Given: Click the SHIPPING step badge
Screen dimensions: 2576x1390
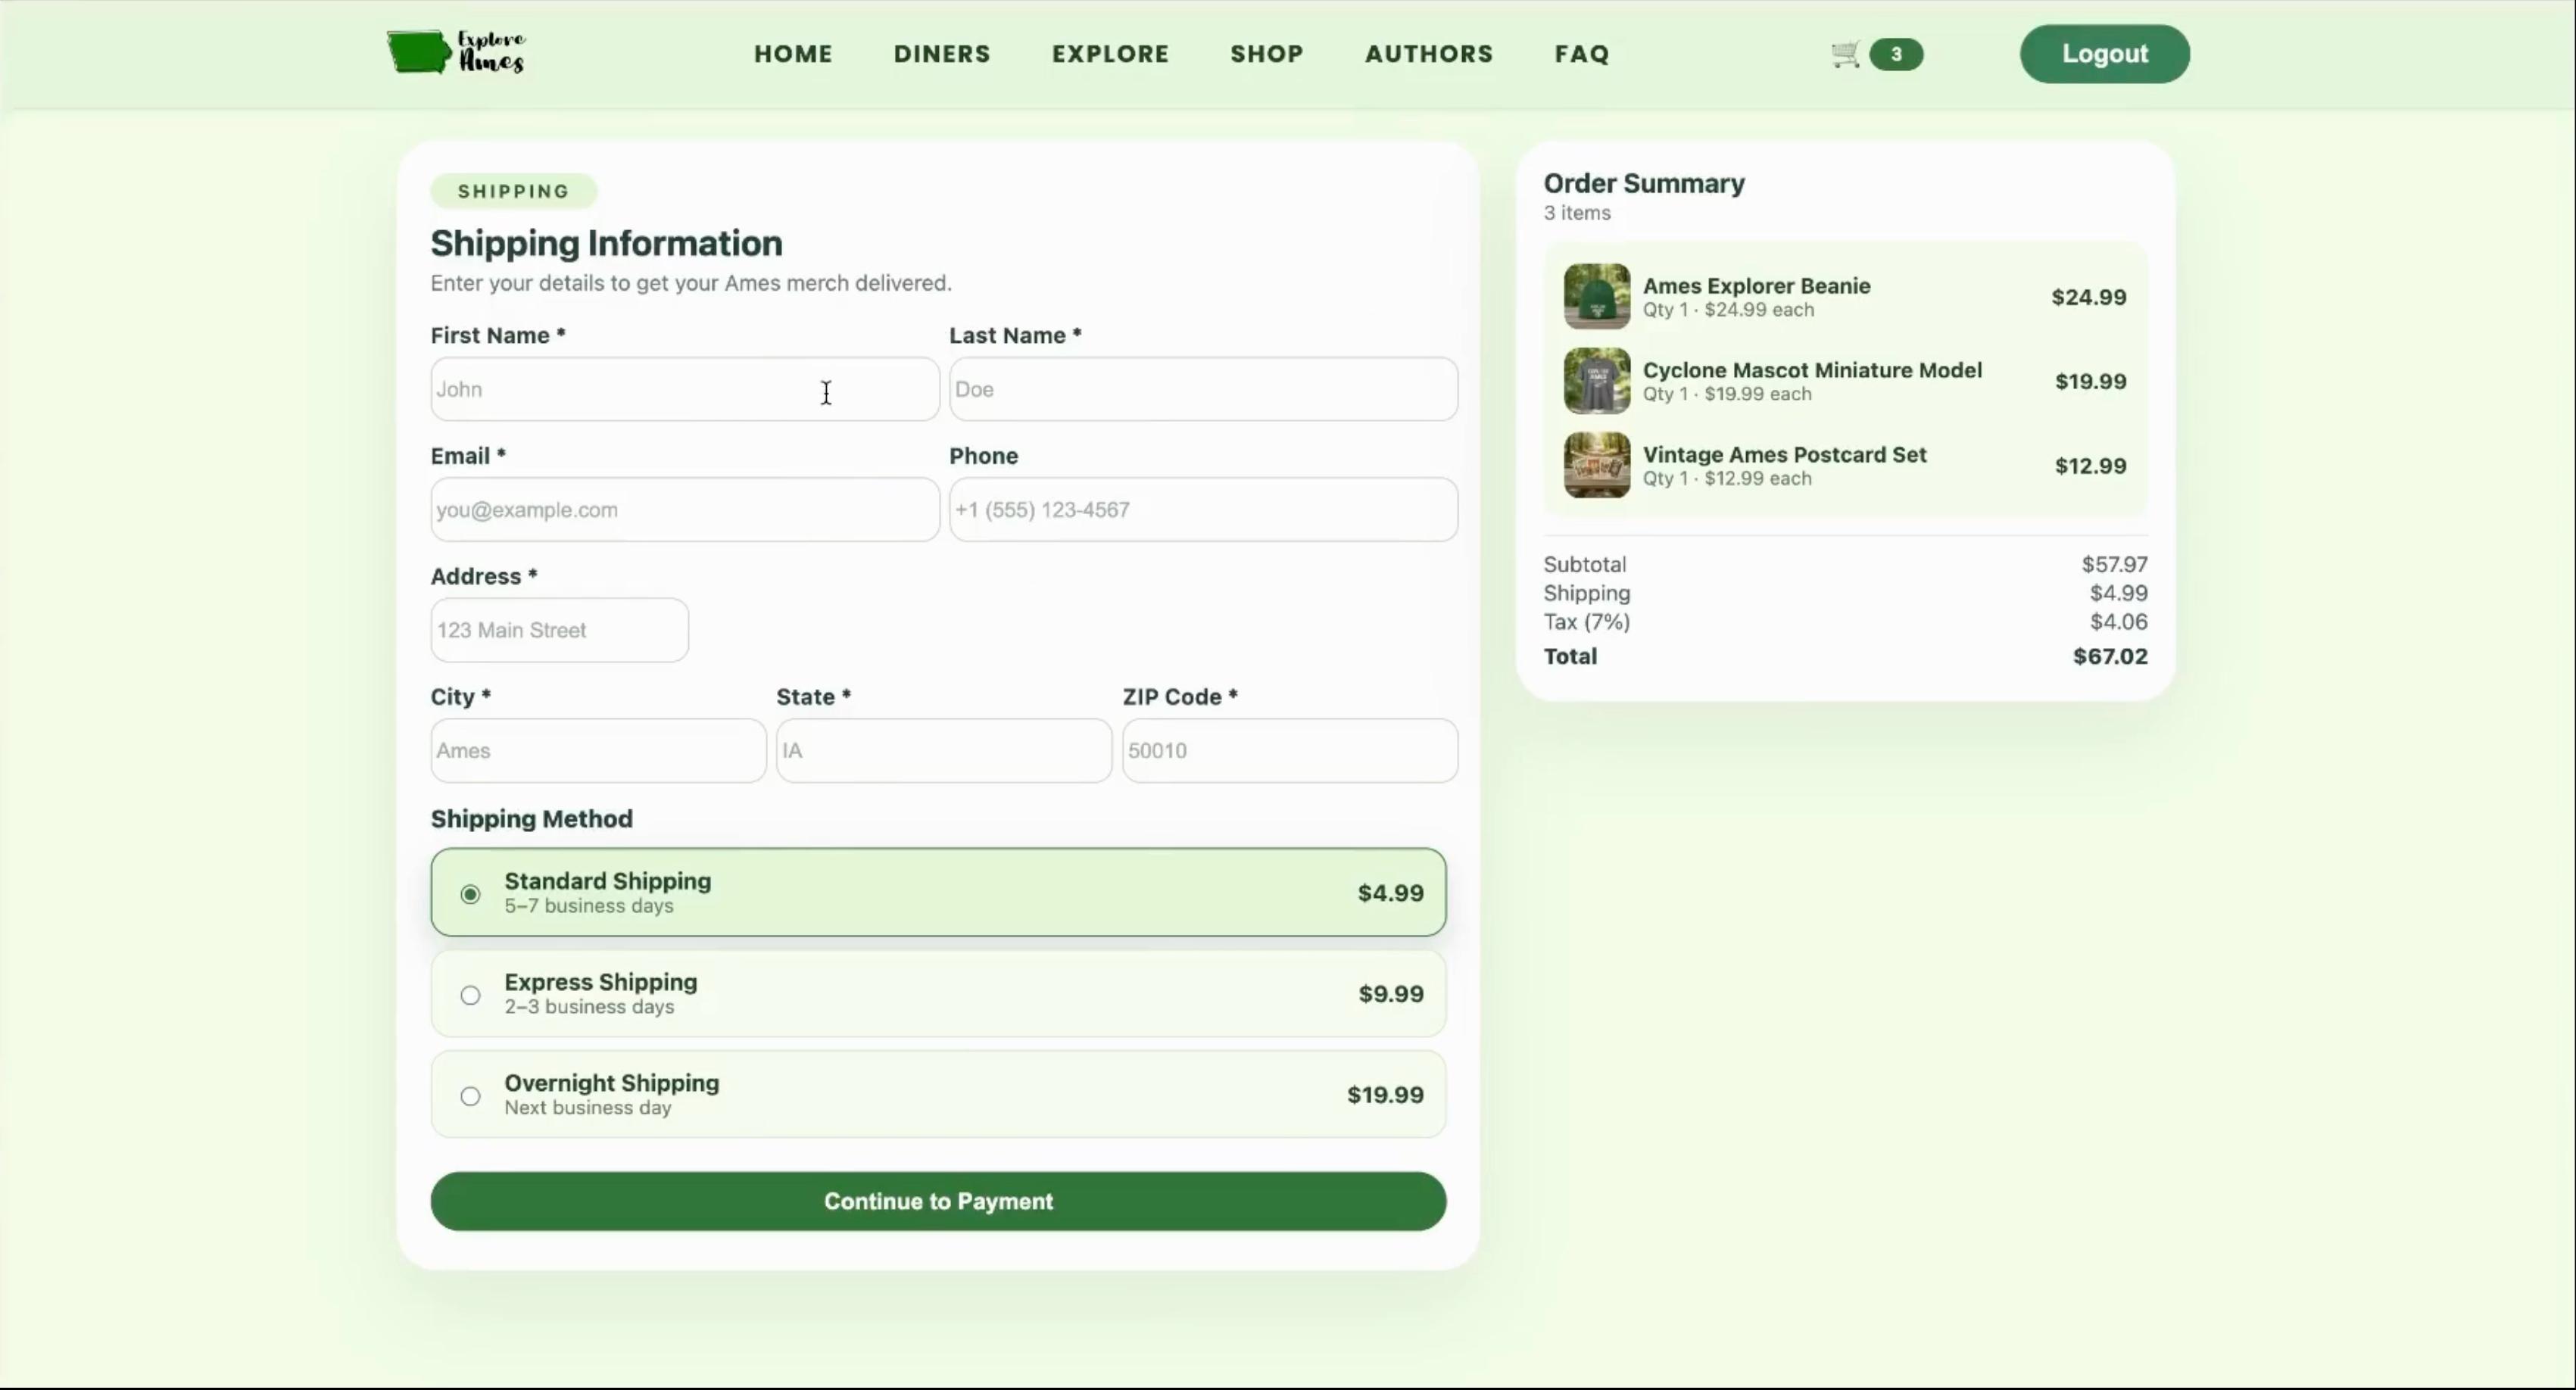Looking at the screenshot, I should pyautogui.click(x=514, y=191).
